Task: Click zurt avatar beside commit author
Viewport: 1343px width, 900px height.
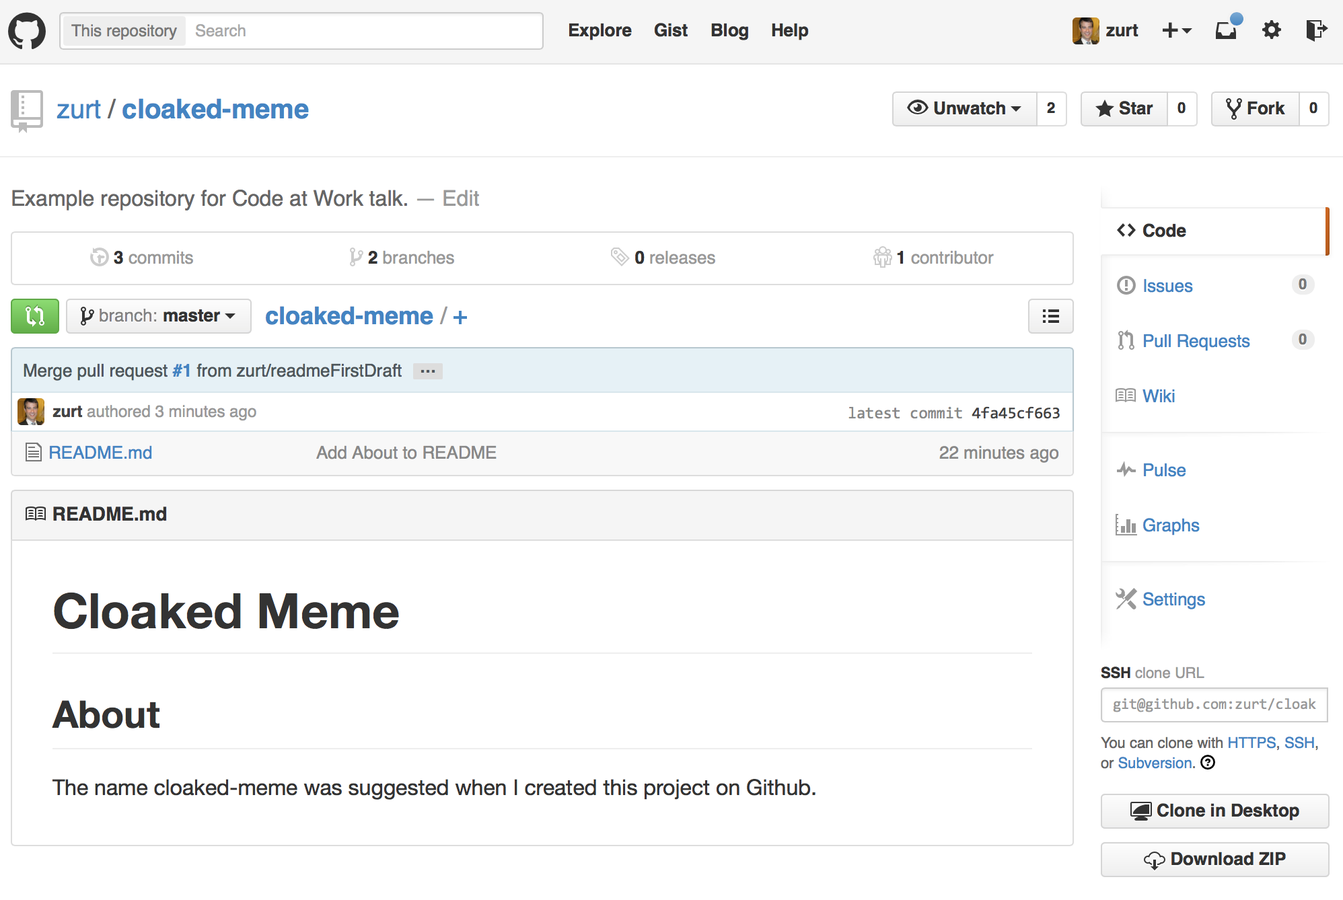Action: (31, 411)
